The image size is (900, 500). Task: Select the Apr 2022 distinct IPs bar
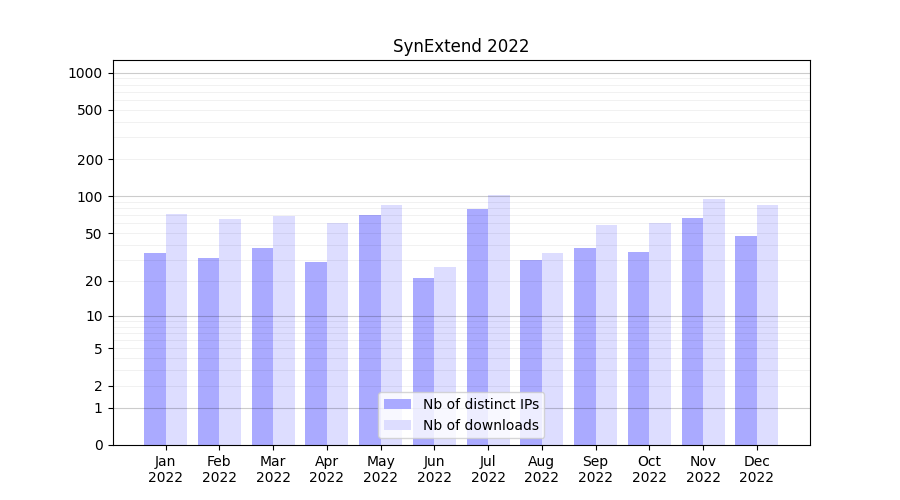pyautogui.click(x=316, y=353)
